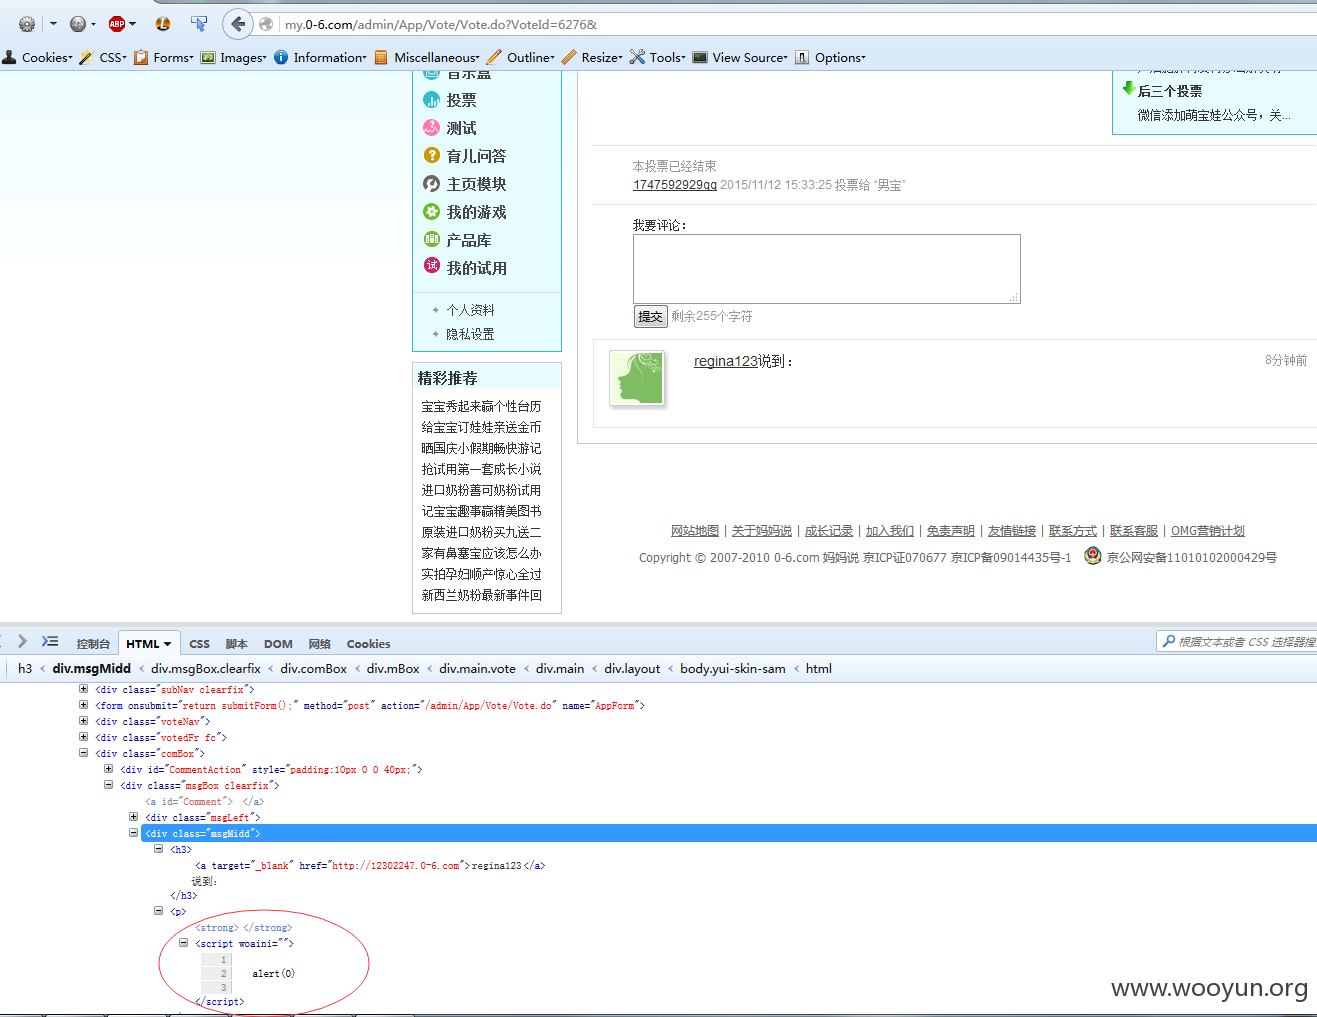Image resolution: width=1317 pixels, height=1017 pixels.
Task: Open the Cookies menu in Web Developer toolbar
Action: [x=38, y=58]
